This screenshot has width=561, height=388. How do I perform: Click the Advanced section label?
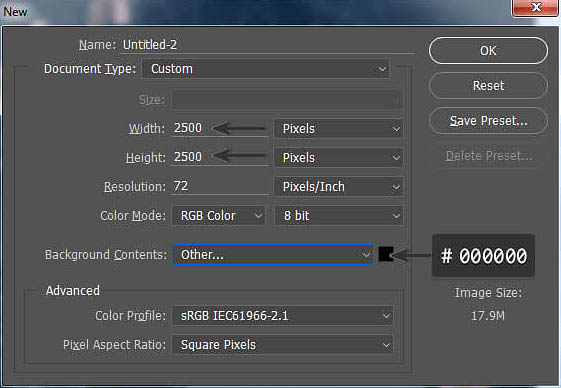click(x=73, y=291)
